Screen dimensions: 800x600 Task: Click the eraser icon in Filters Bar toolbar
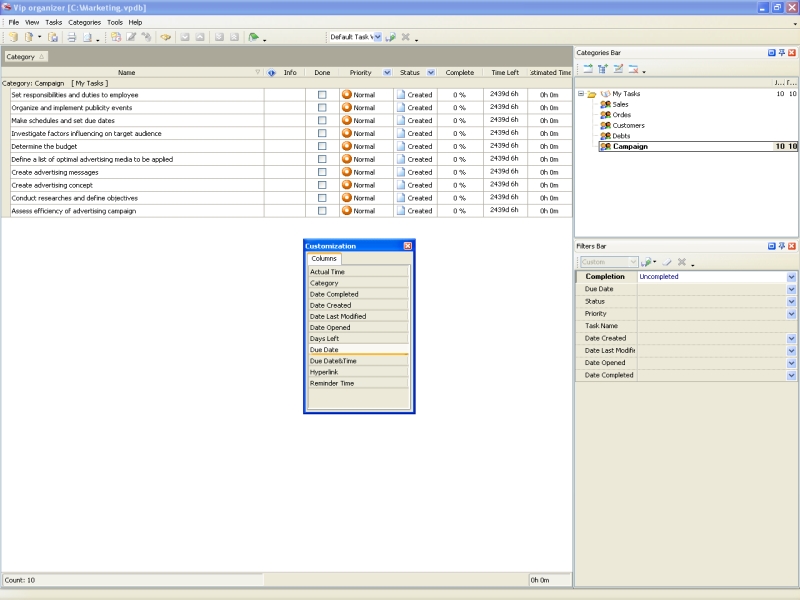[666, 262]
